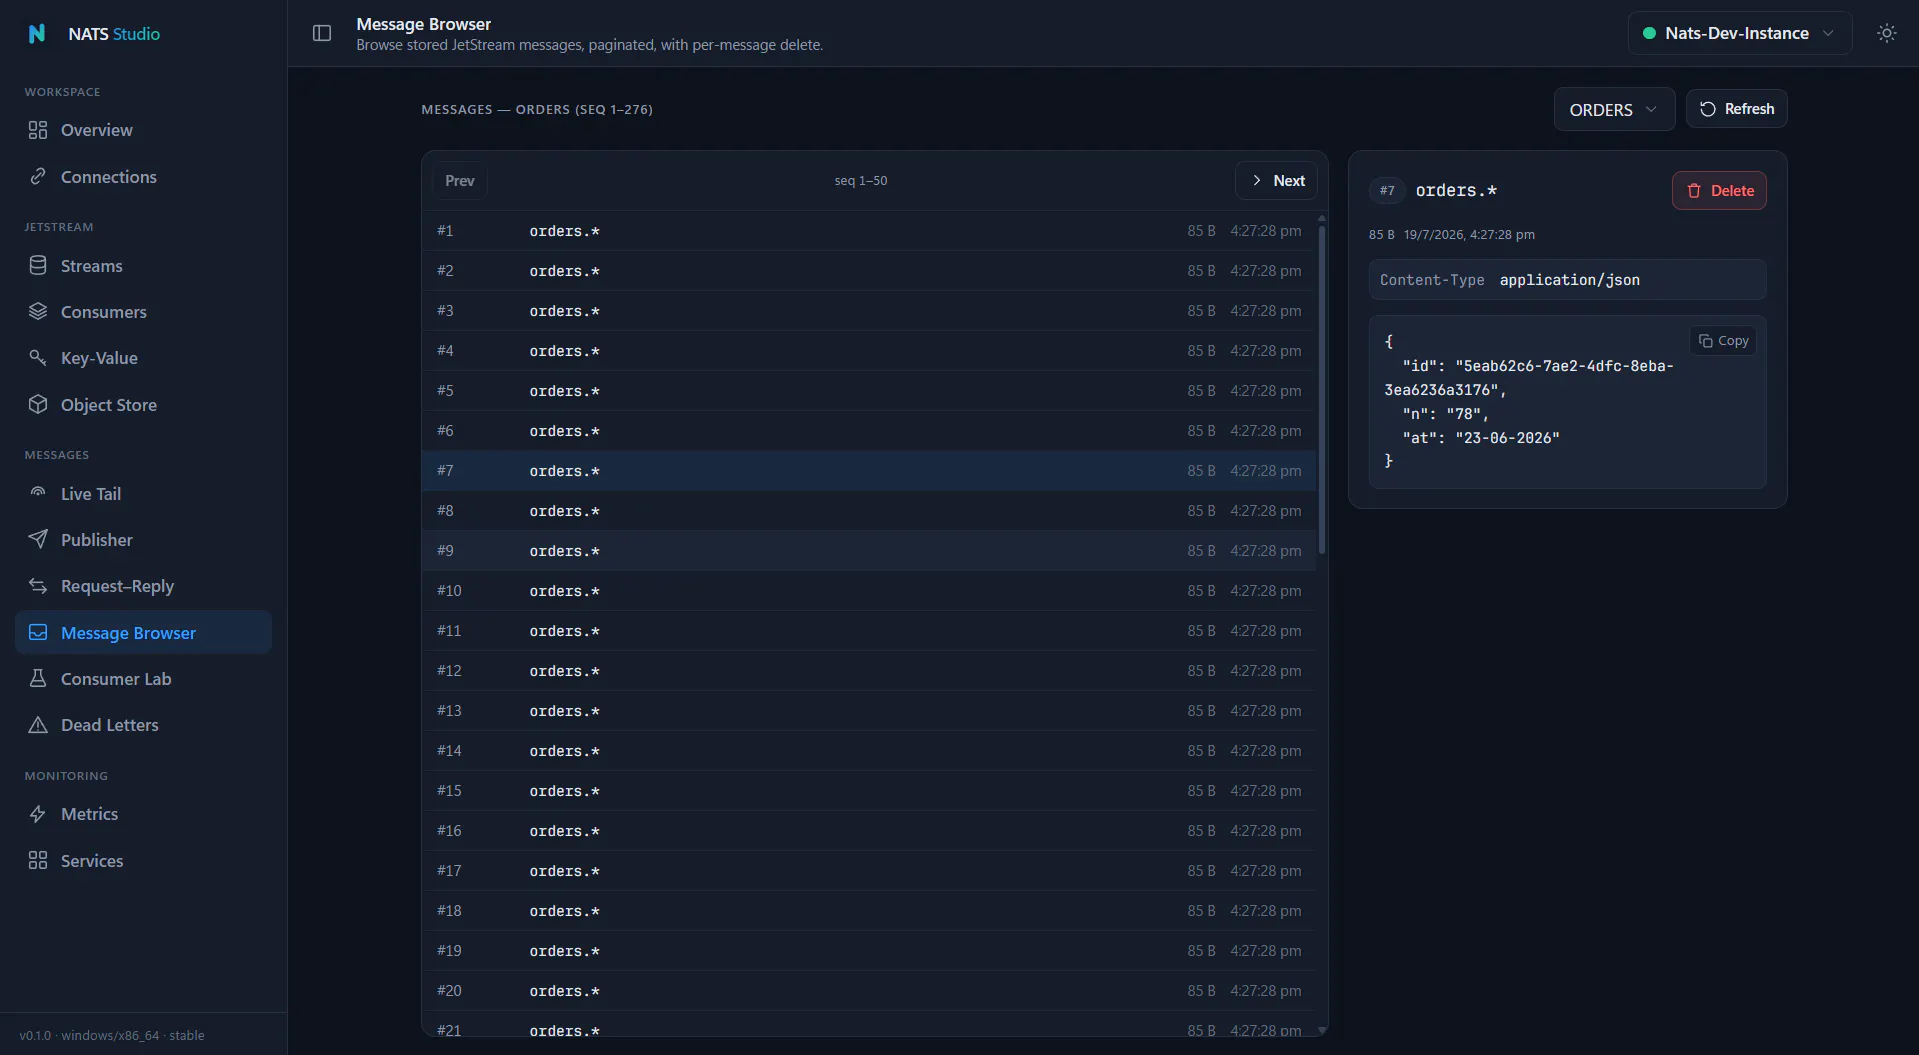
Task: Click the chevron beside Nats-Dev-Instance
Action: tap(1828, 33)
